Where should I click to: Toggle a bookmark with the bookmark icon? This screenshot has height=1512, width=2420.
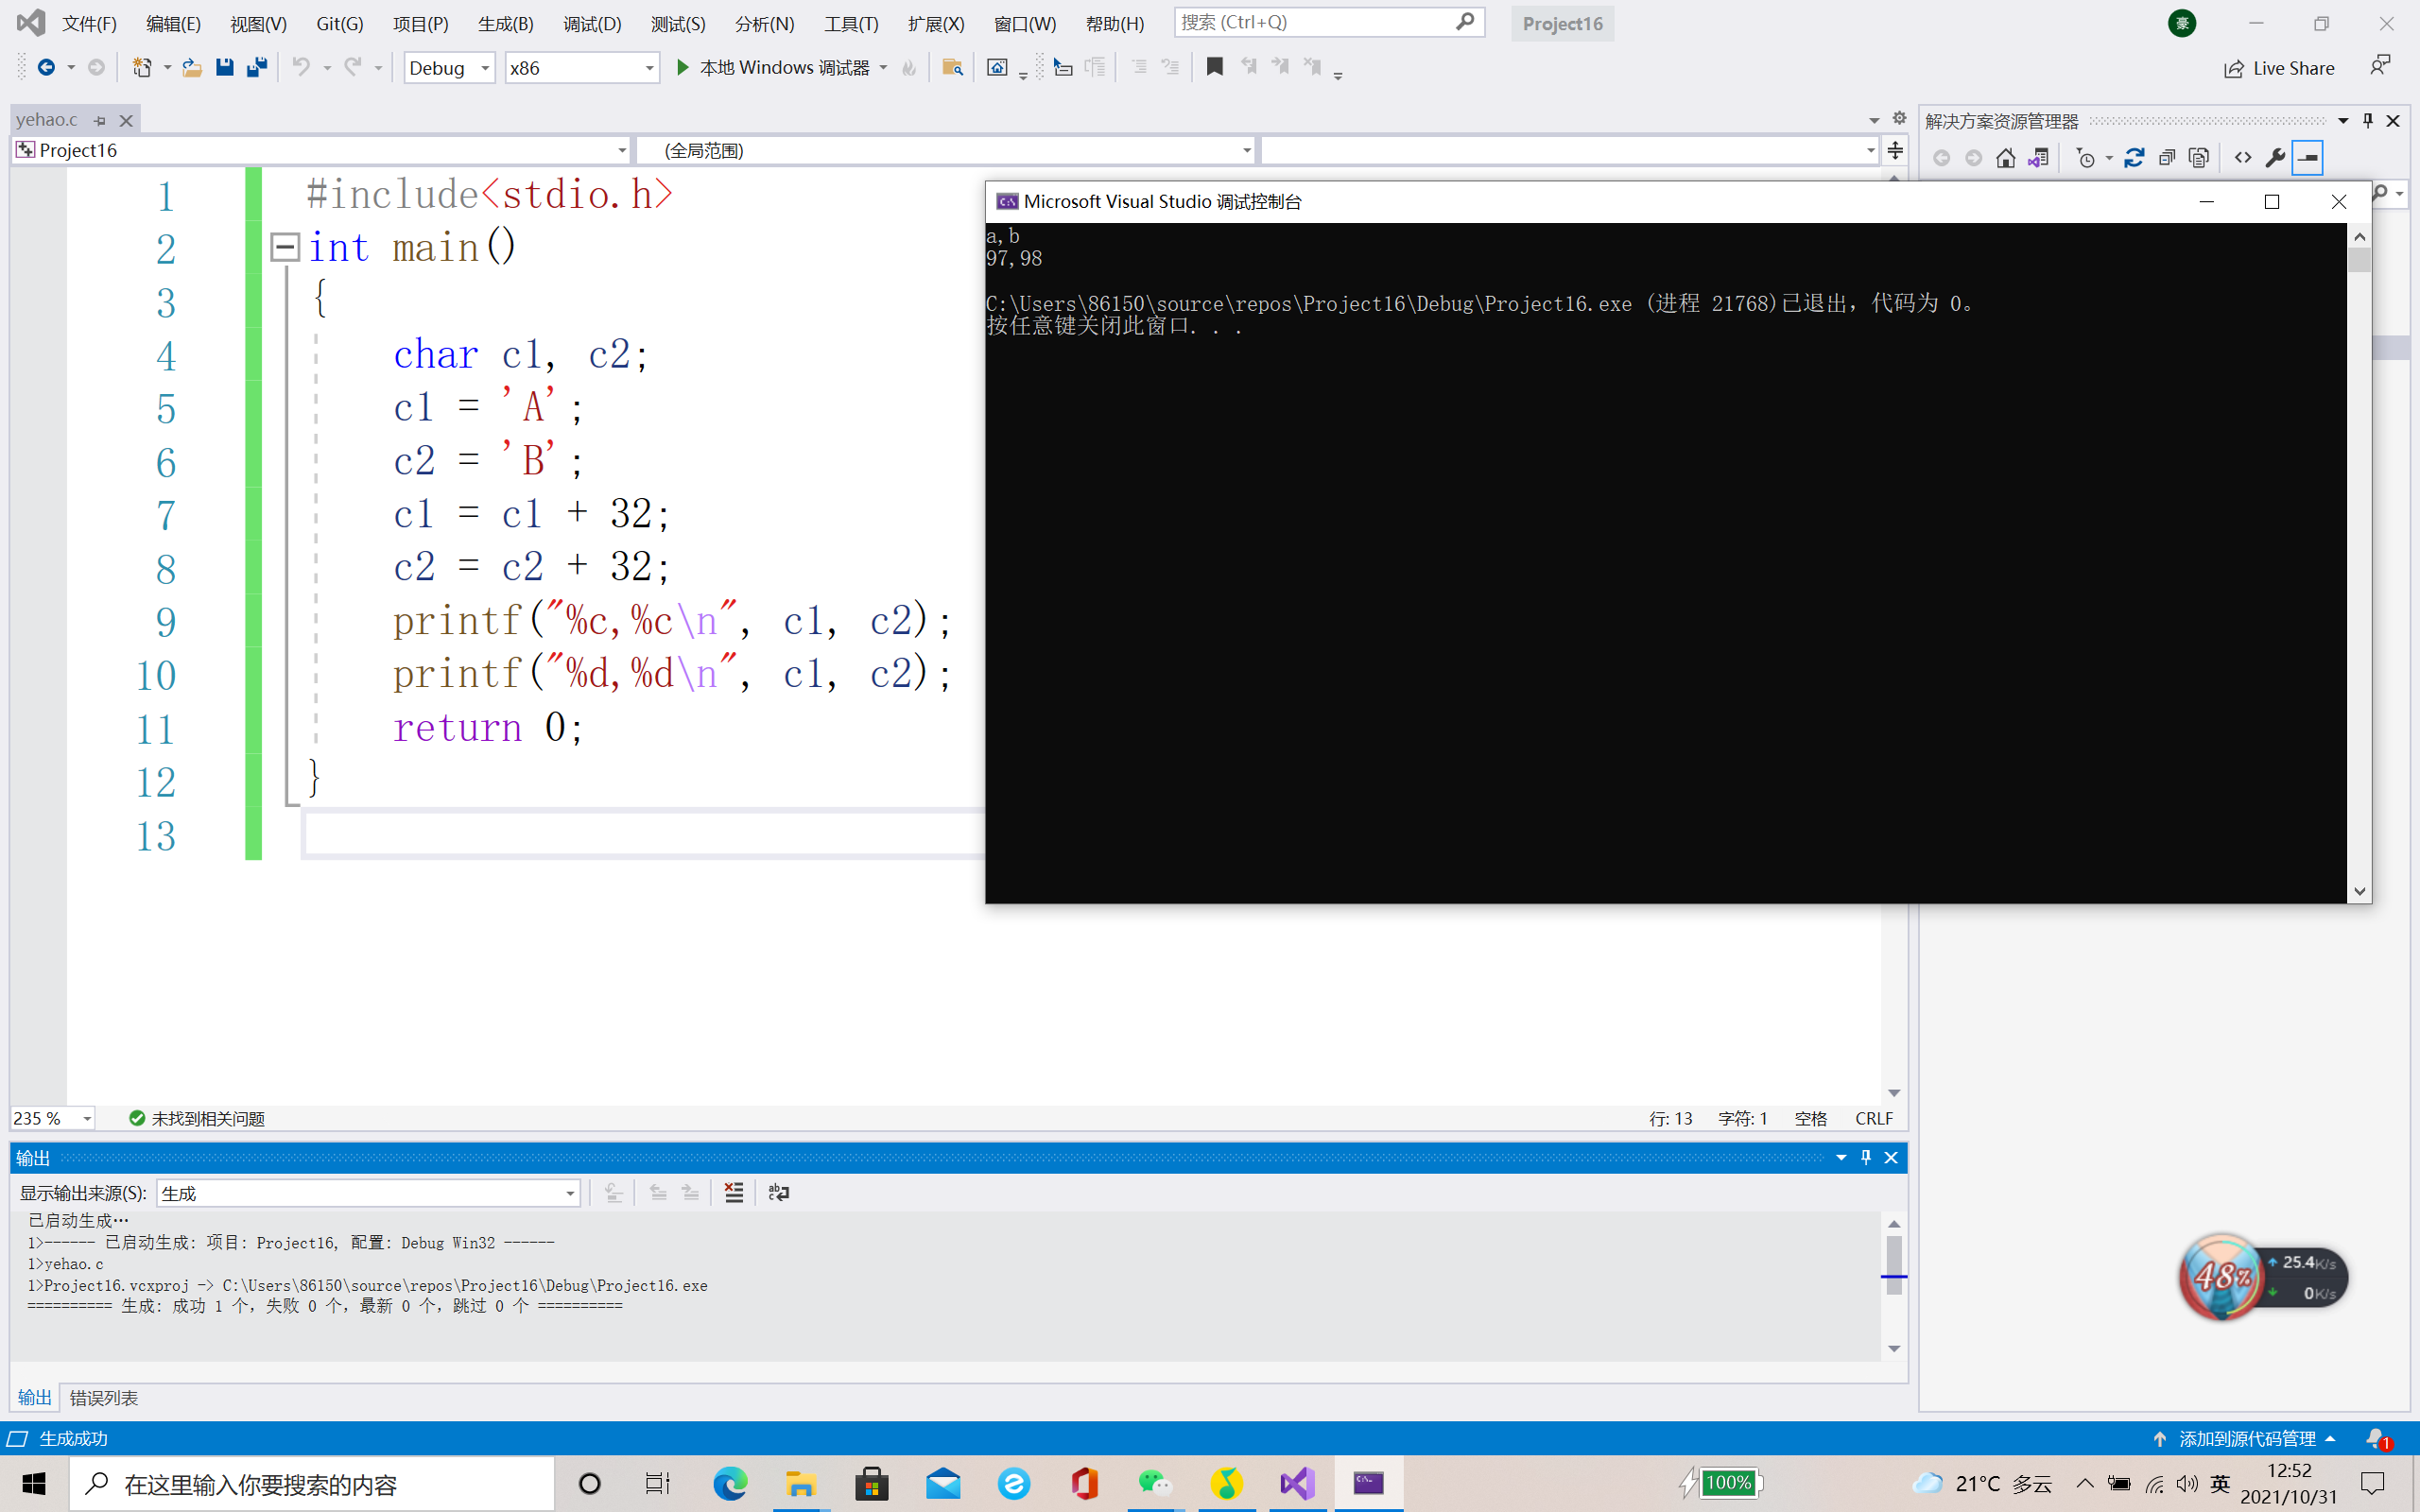1214,67
